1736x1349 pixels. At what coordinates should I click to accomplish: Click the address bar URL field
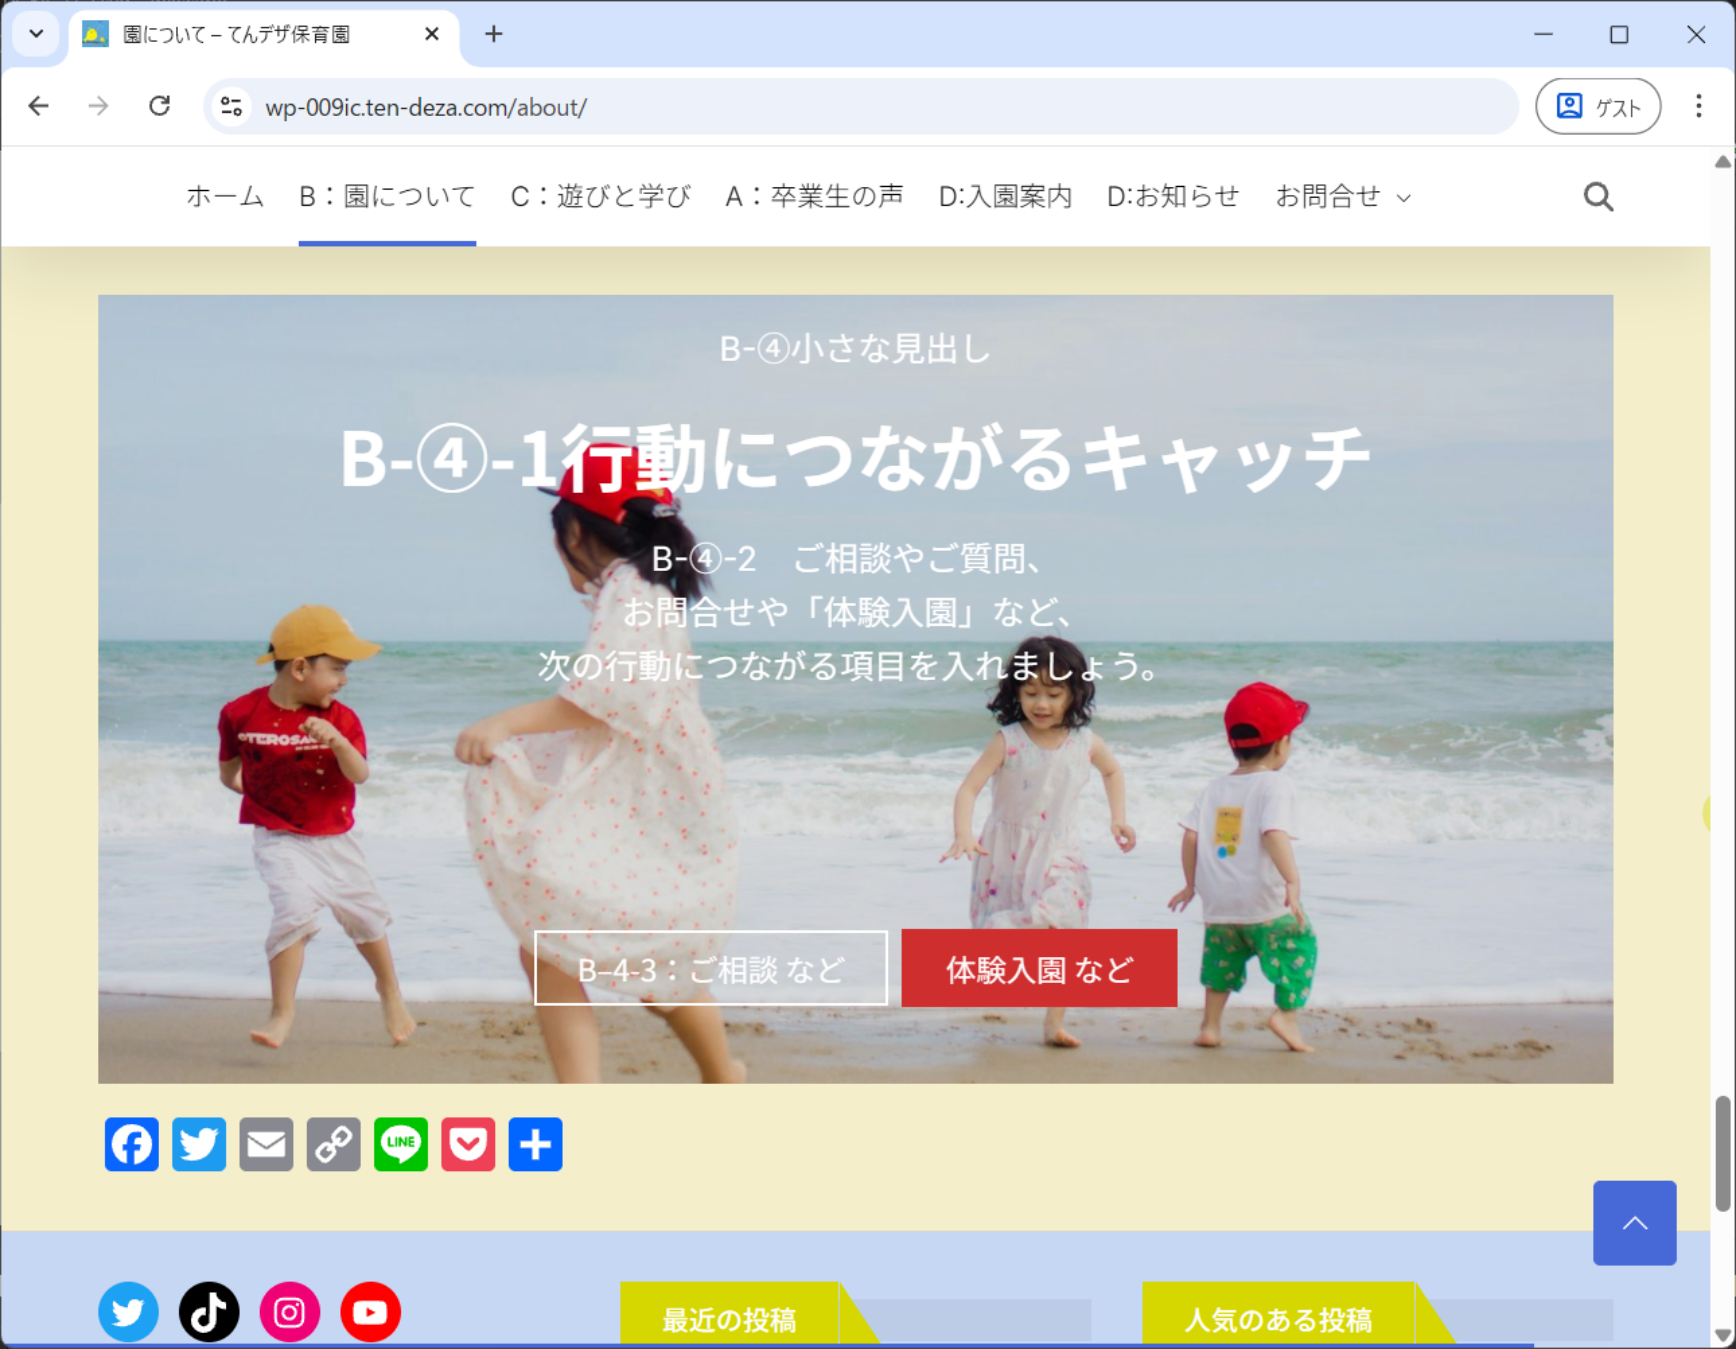(x=860, y=107)
